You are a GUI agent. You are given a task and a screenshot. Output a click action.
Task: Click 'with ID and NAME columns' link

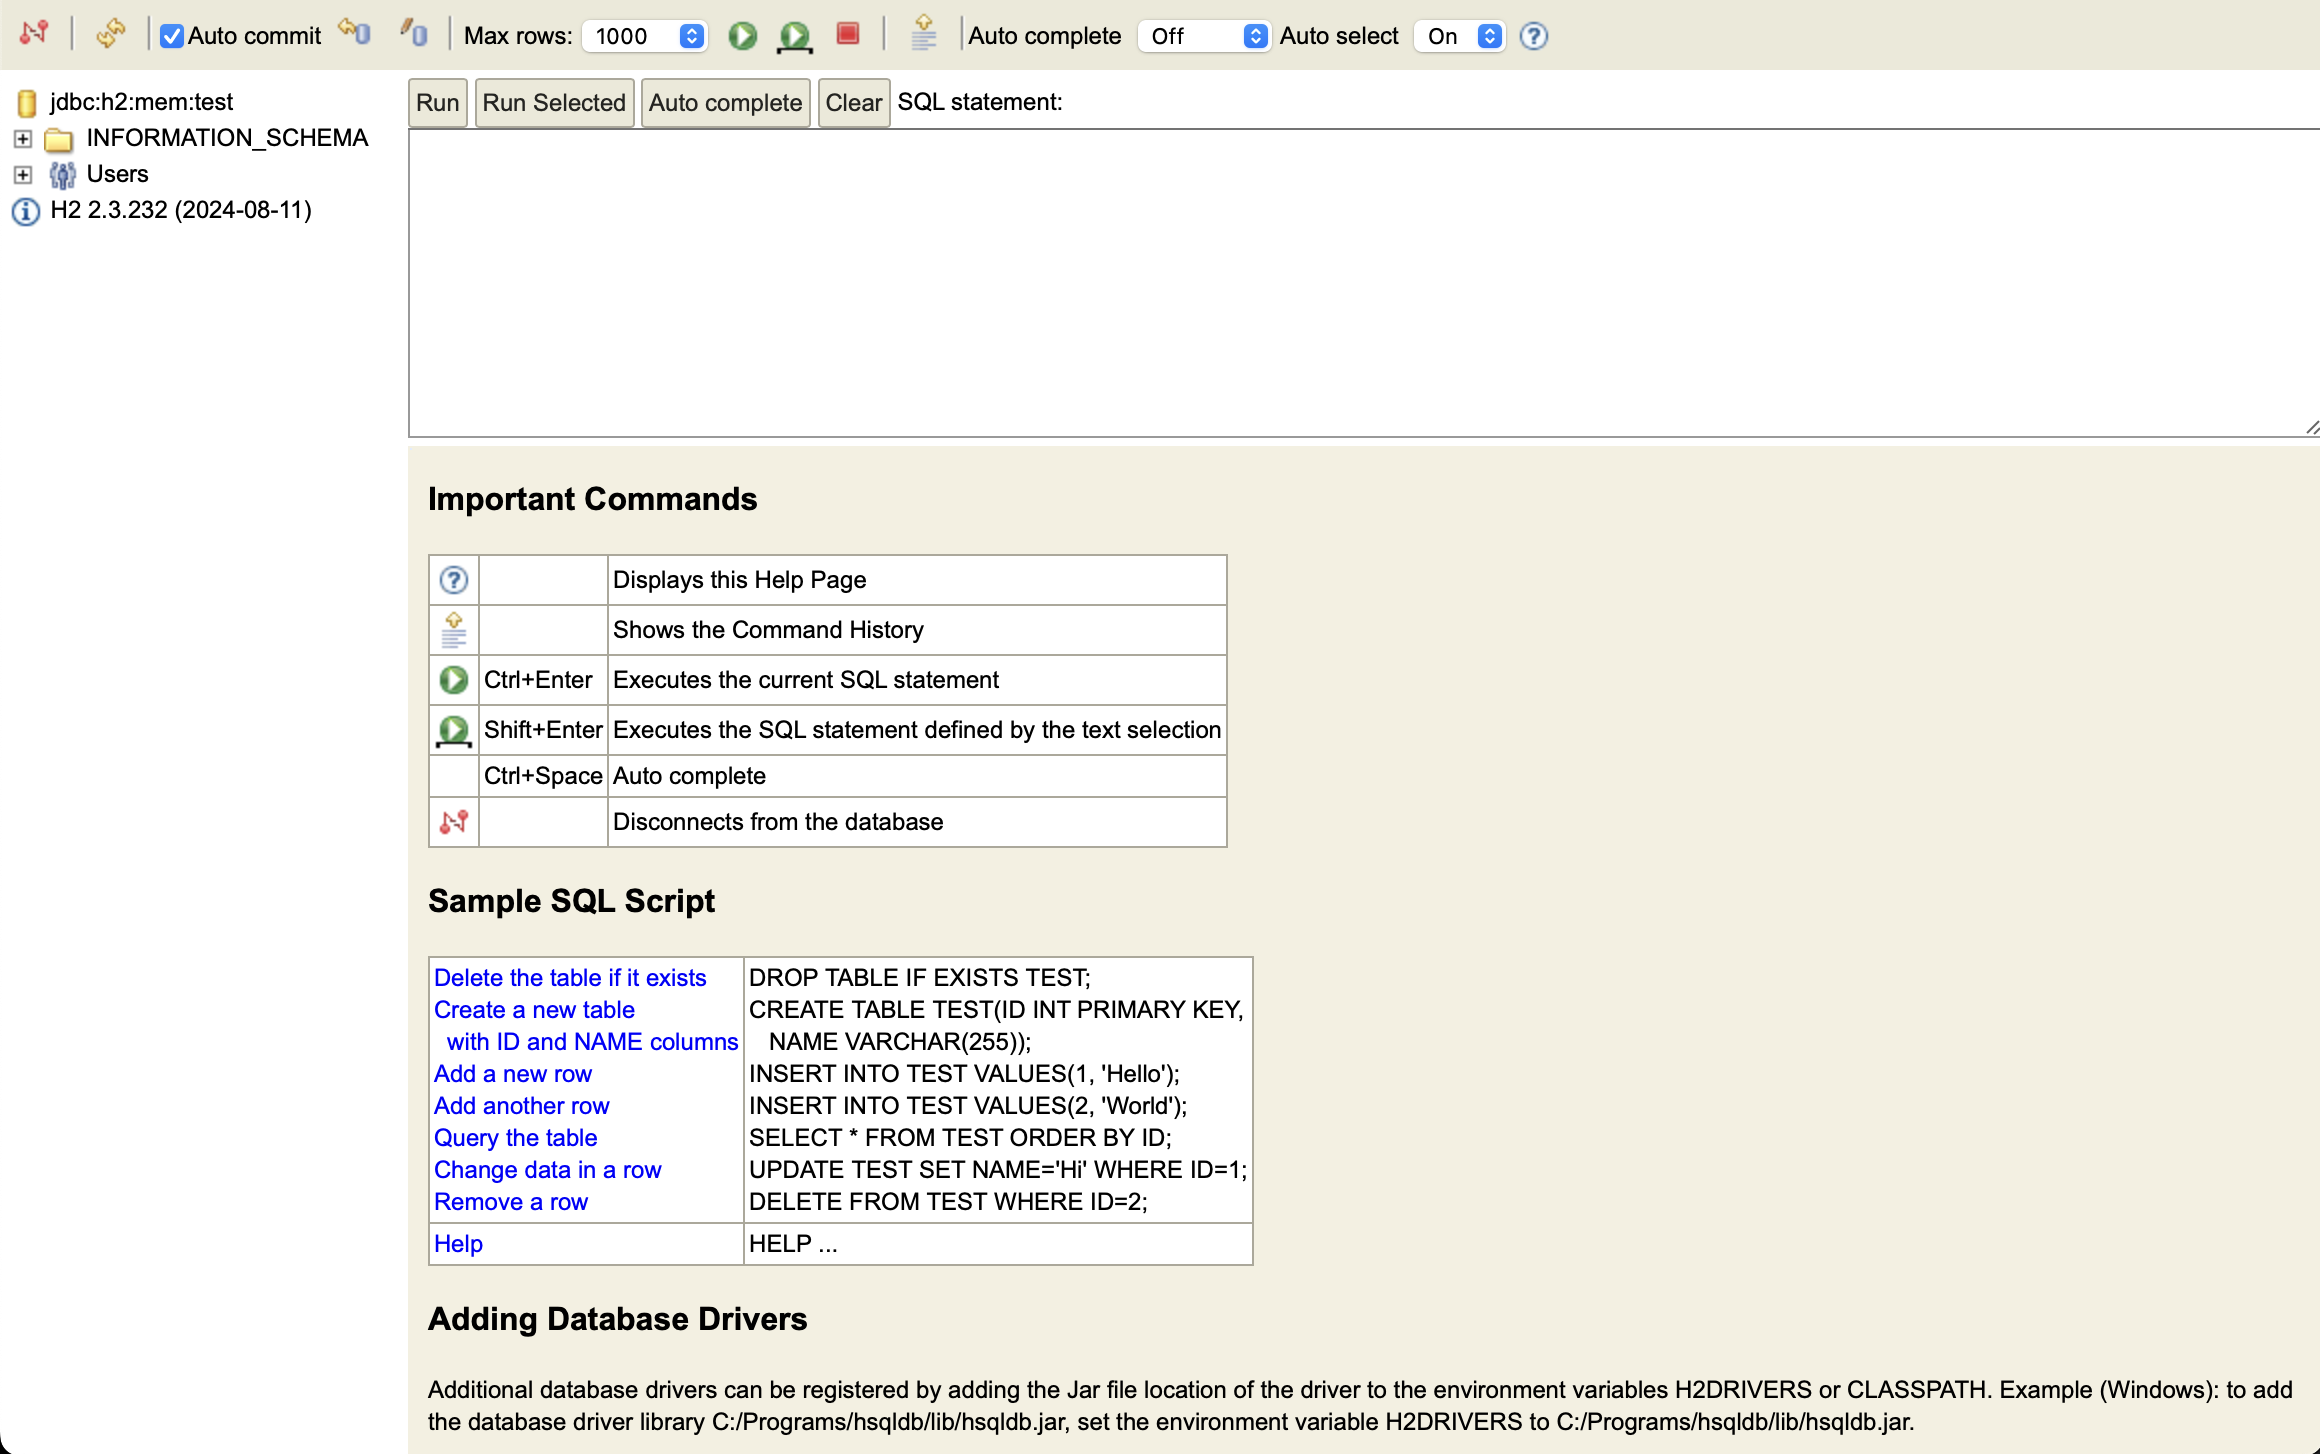[x=592, y=1041]
